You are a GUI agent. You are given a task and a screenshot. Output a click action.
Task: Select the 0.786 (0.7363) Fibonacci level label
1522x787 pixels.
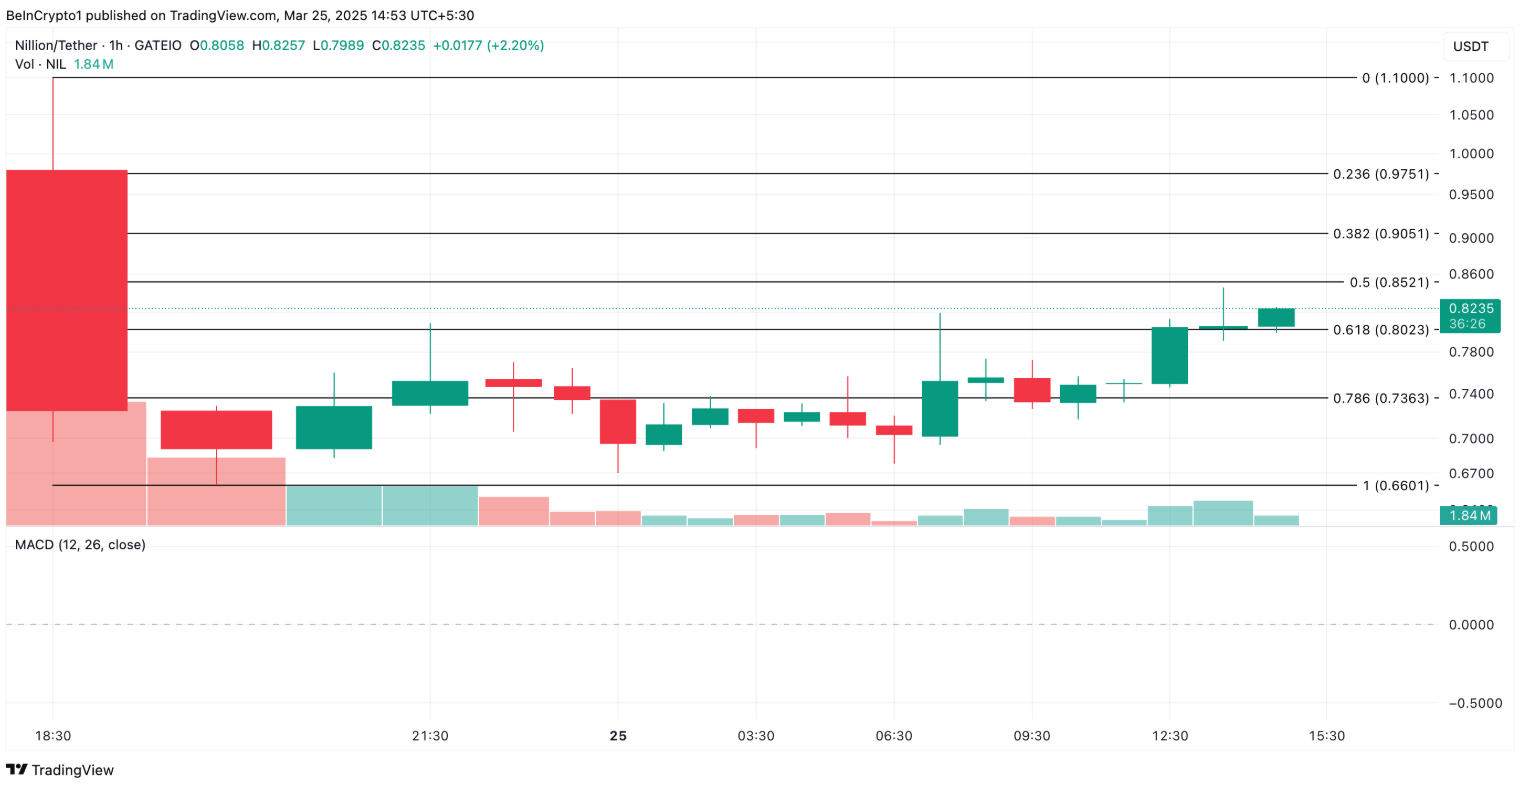pos(1381,398)
